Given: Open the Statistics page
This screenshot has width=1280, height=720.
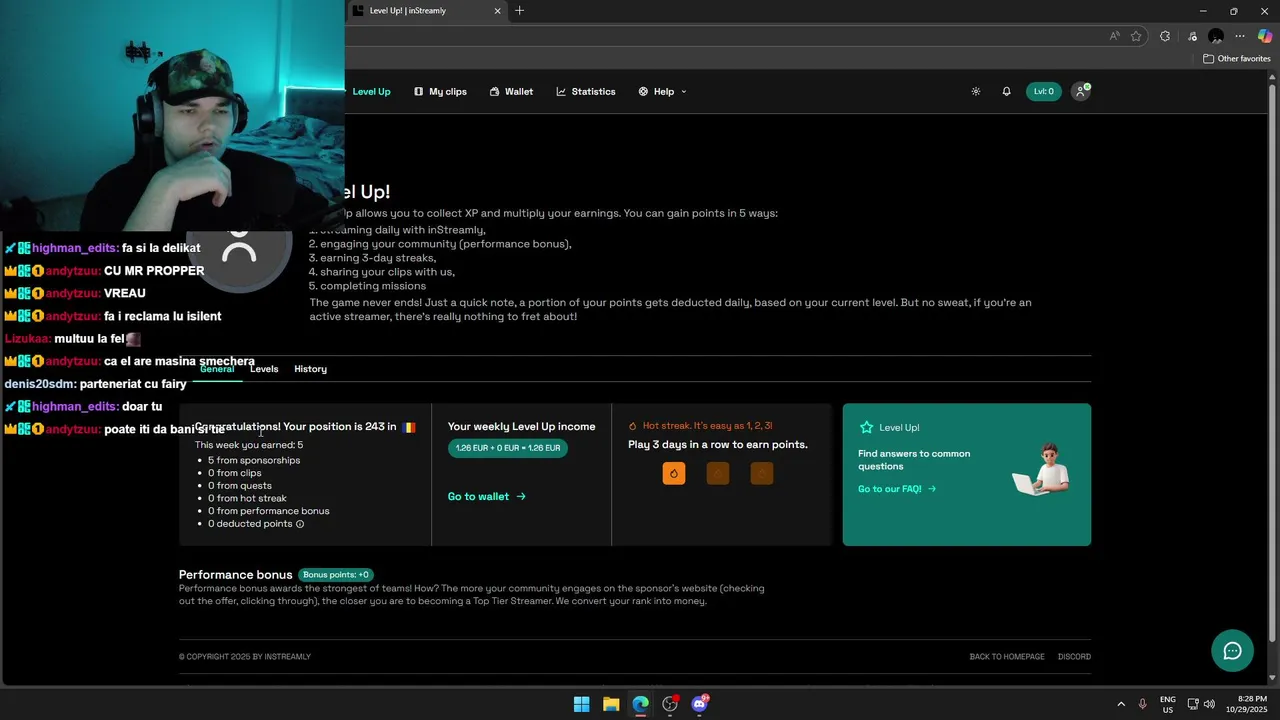Looking at the screenshot, I should tap(586, 91).
